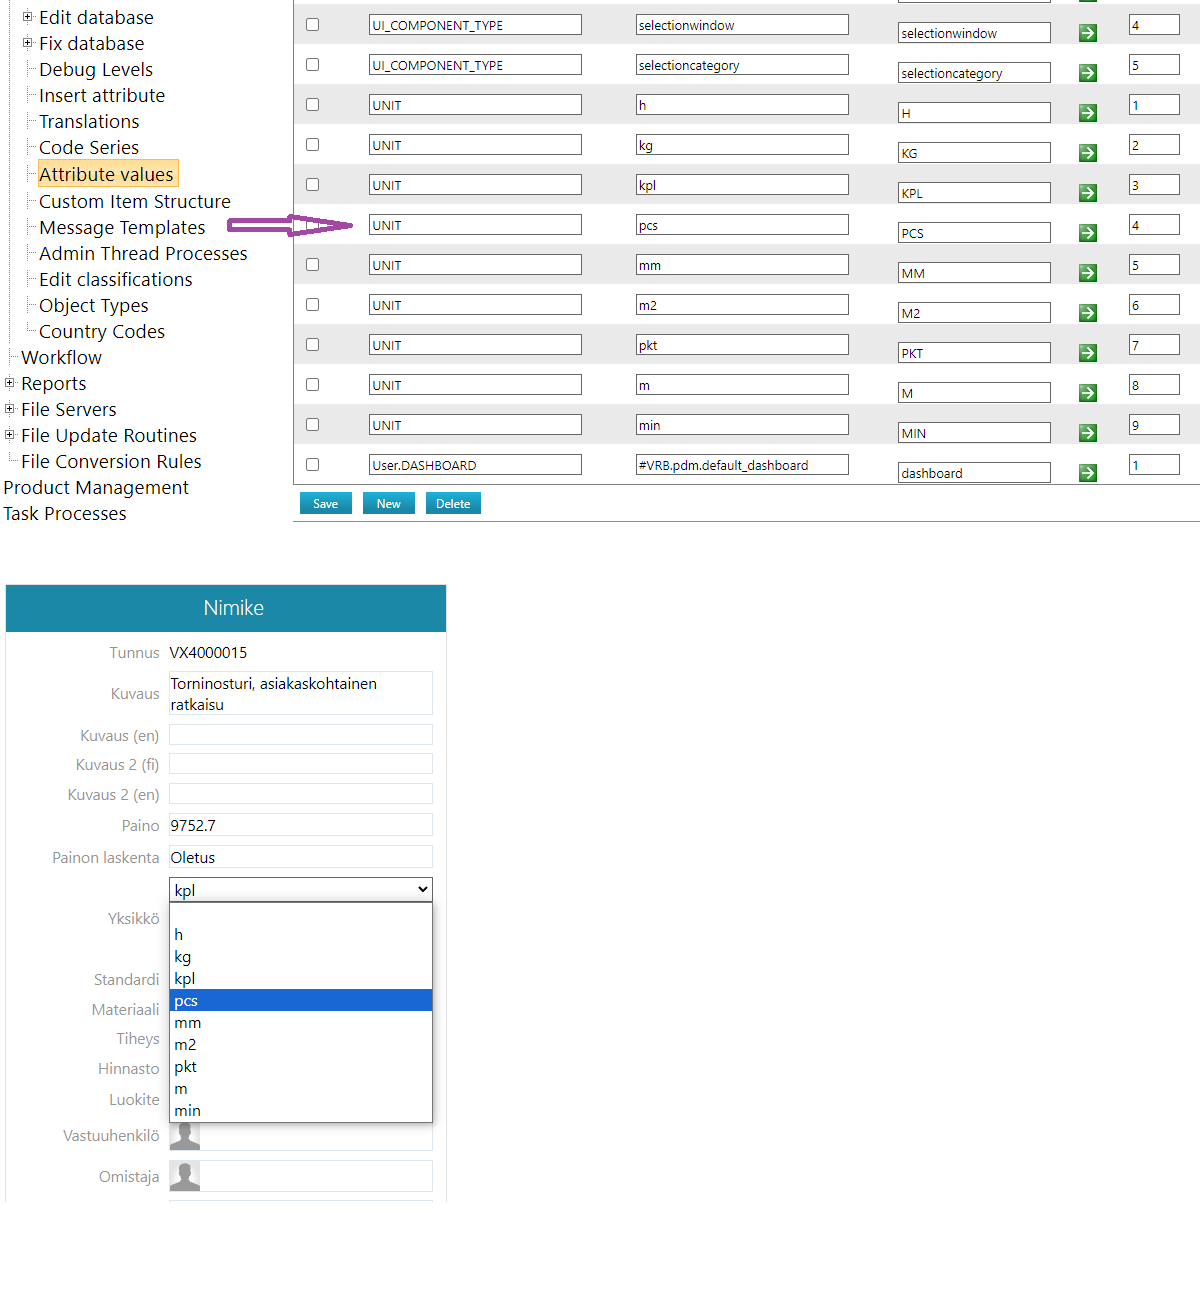Click green arrow for selectionwindow row
Viewport: 1200px width, 1299px height.
pos(1088,33)
